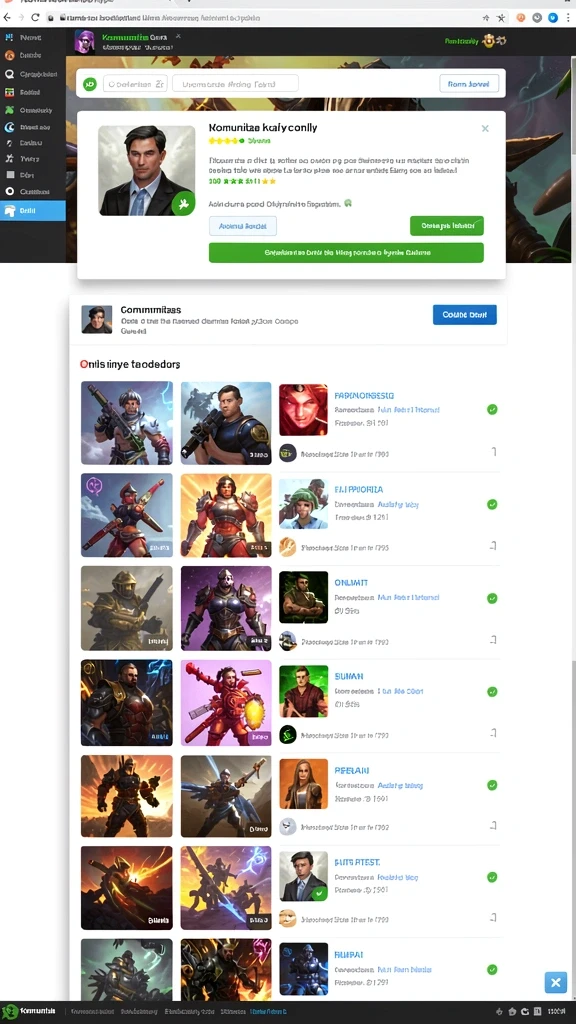Image resolution: width=576 pixels, height=1024 pixels.
Task: Open the red-green square sidebar item
Action: click(x=10, y=93)
